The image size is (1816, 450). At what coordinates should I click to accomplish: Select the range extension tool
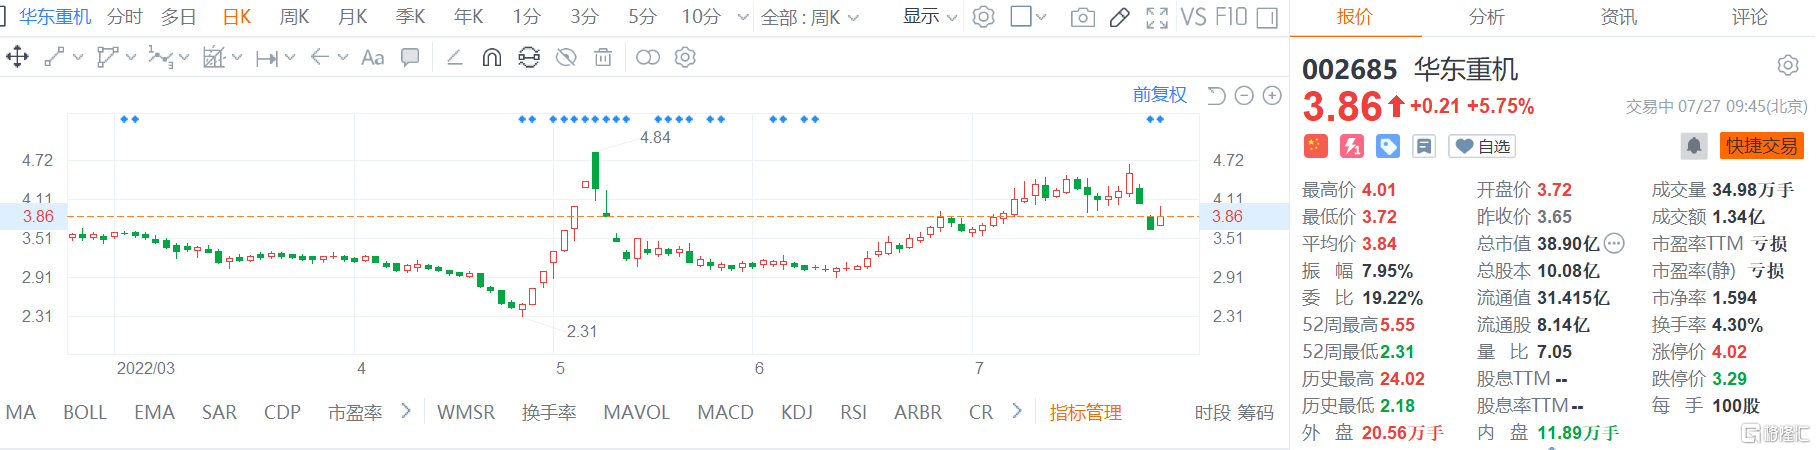point(267,58)
